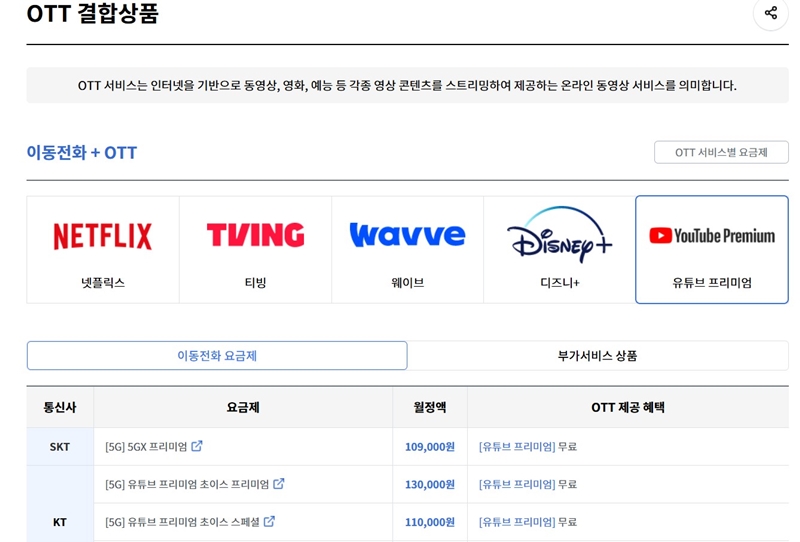
Task: Select the TVING logo card
Action: [255, 250]
